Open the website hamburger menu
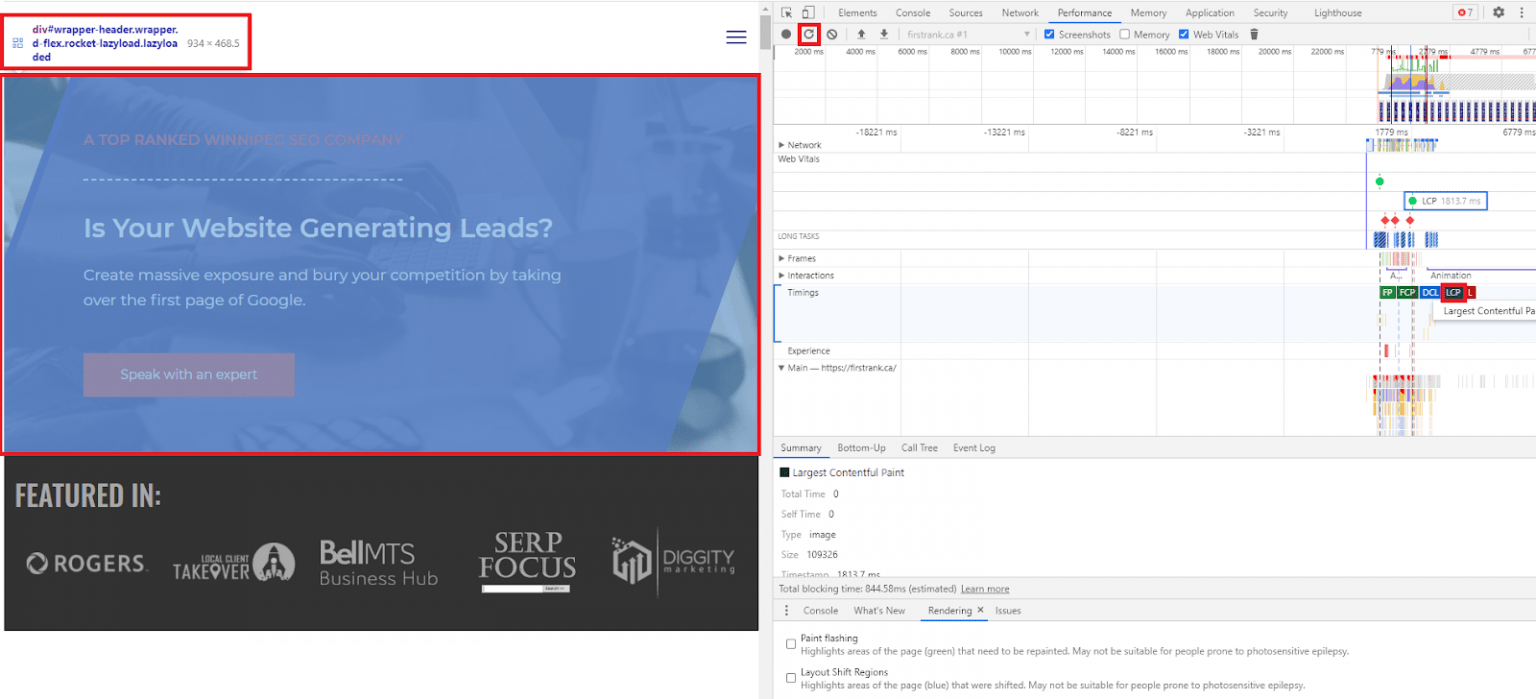The width and height of the screenshot is (1536, 699). [x=736, y=37]
